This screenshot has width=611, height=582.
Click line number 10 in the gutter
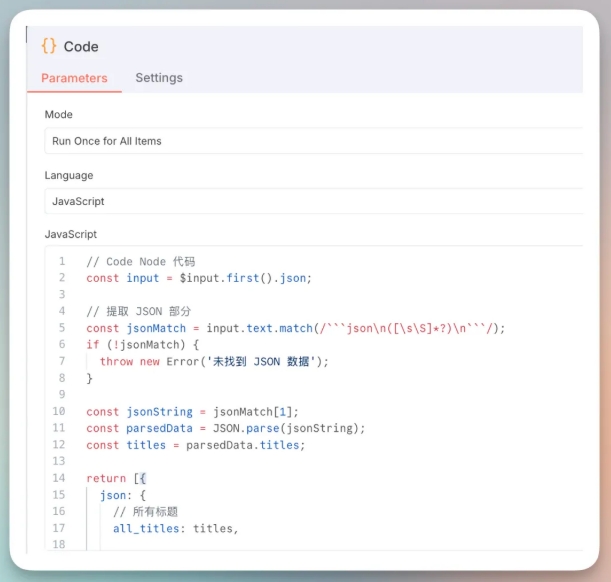[x=59, y=411]
